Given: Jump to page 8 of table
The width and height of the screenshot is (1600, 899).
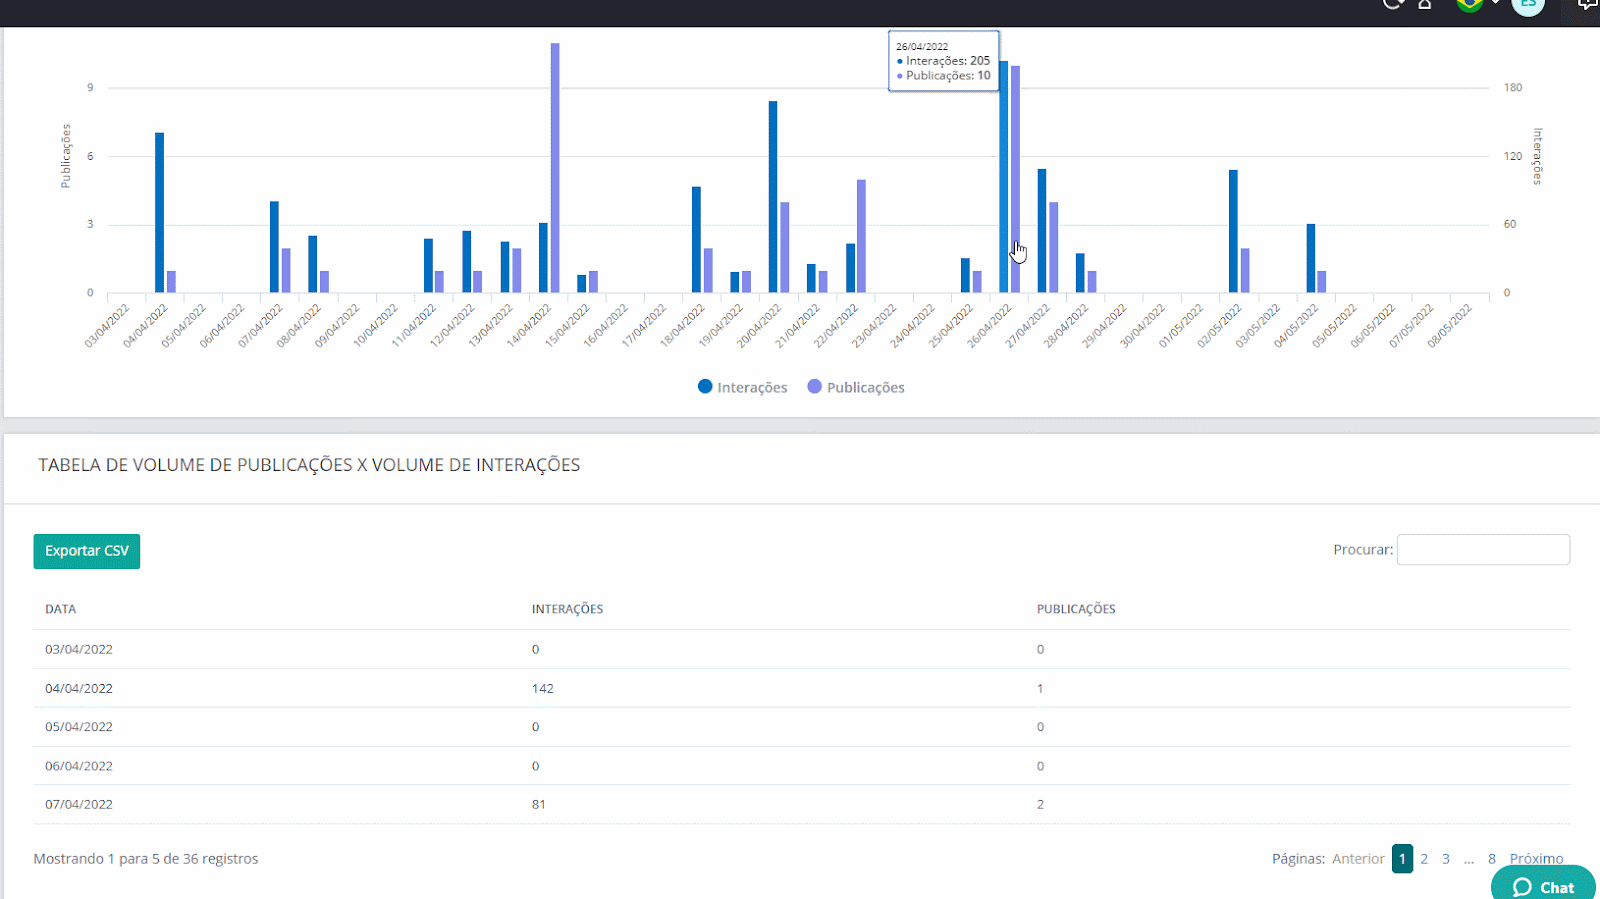Looking at the screenshot, I should coord(1491,859).
